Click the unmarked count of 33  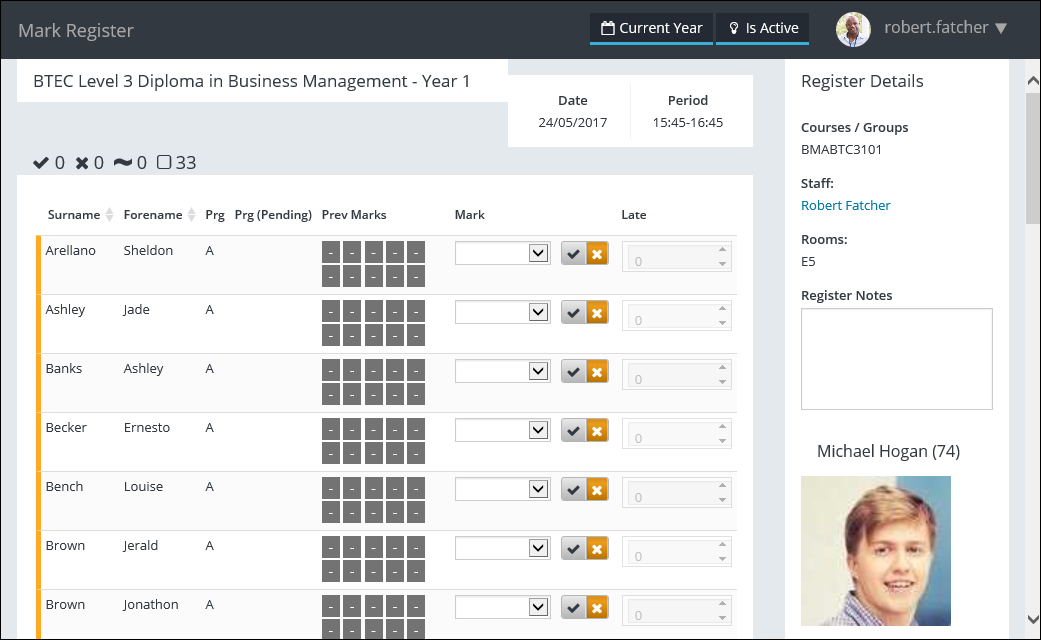pos(177,162)
